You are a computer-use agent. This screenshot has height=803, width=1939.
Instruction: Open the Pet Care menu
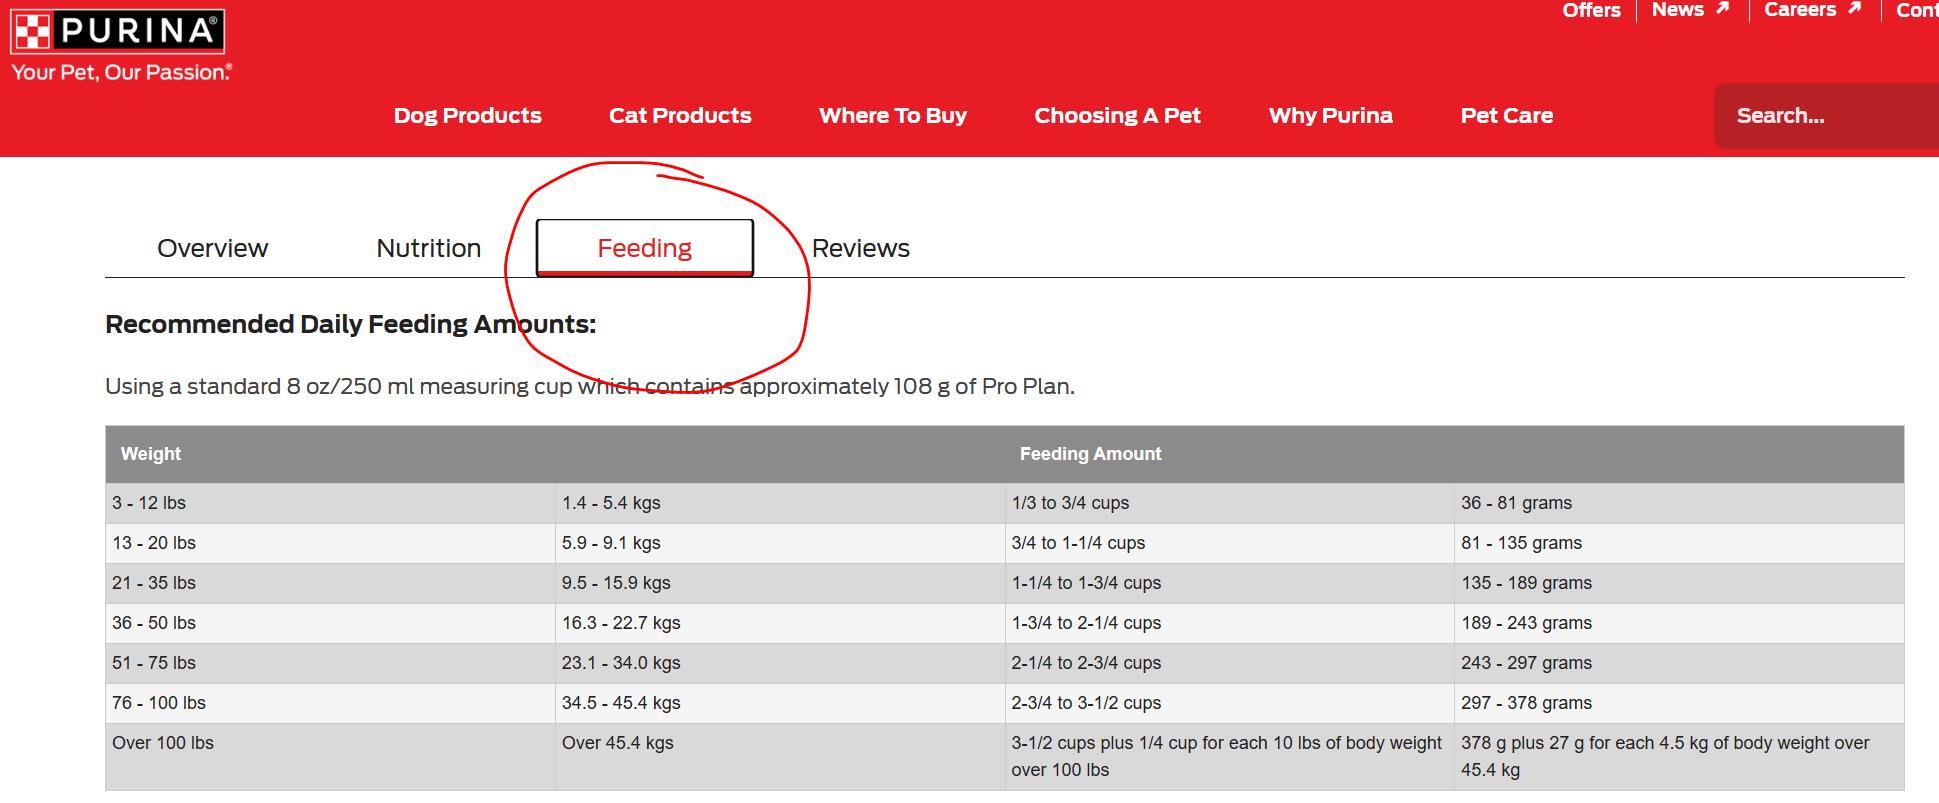[x=1506, y=115]
